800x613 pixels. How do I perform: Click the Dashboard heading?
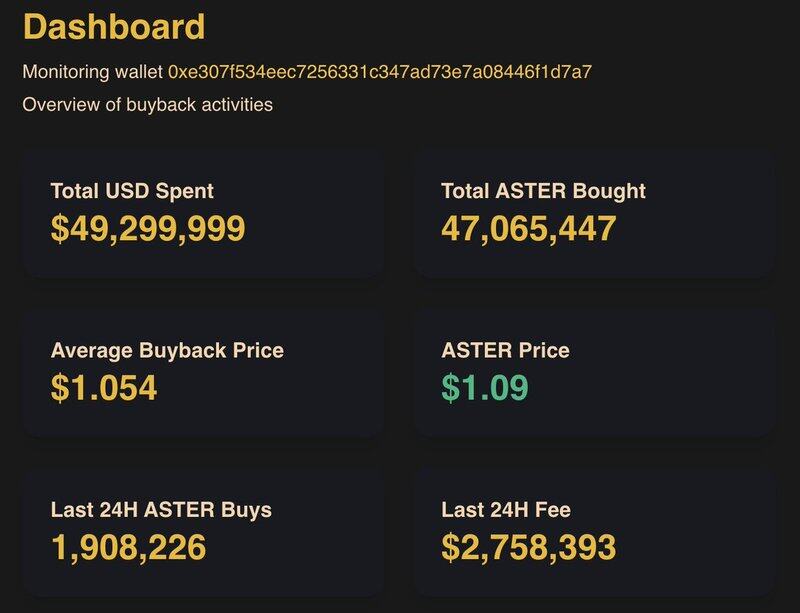point(113,26)
